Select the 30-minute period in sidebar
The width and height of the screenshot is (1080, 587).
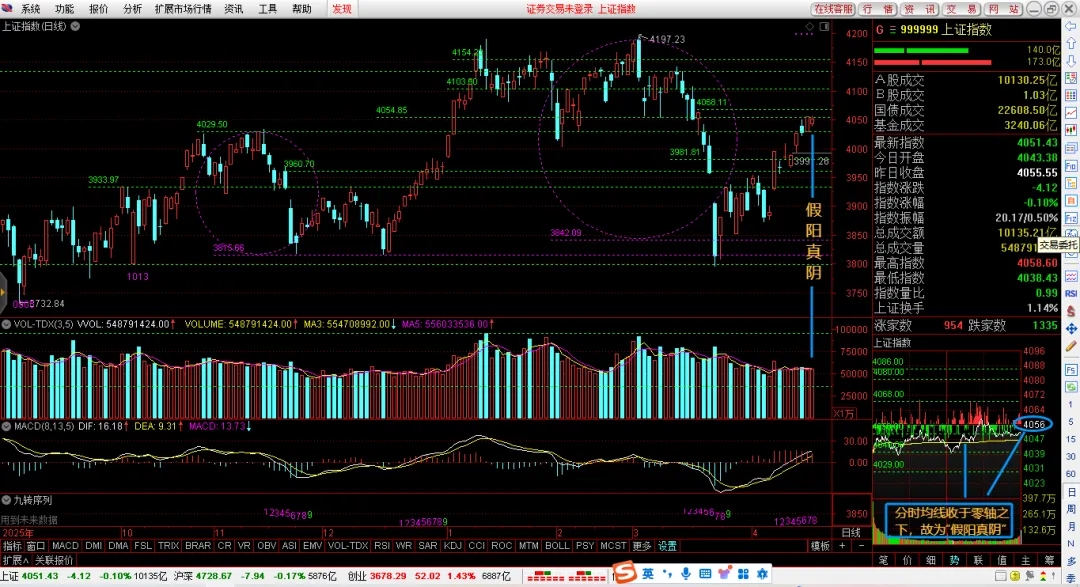point(1071,456)
